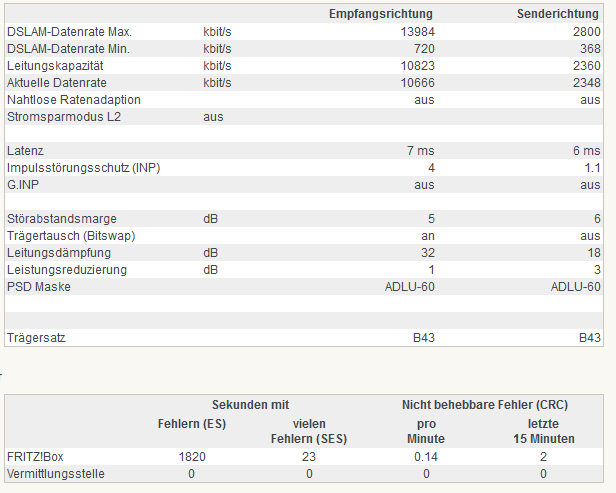Select the CRC per minute value 0.14
616x493 pixels.
pos(426,457)
